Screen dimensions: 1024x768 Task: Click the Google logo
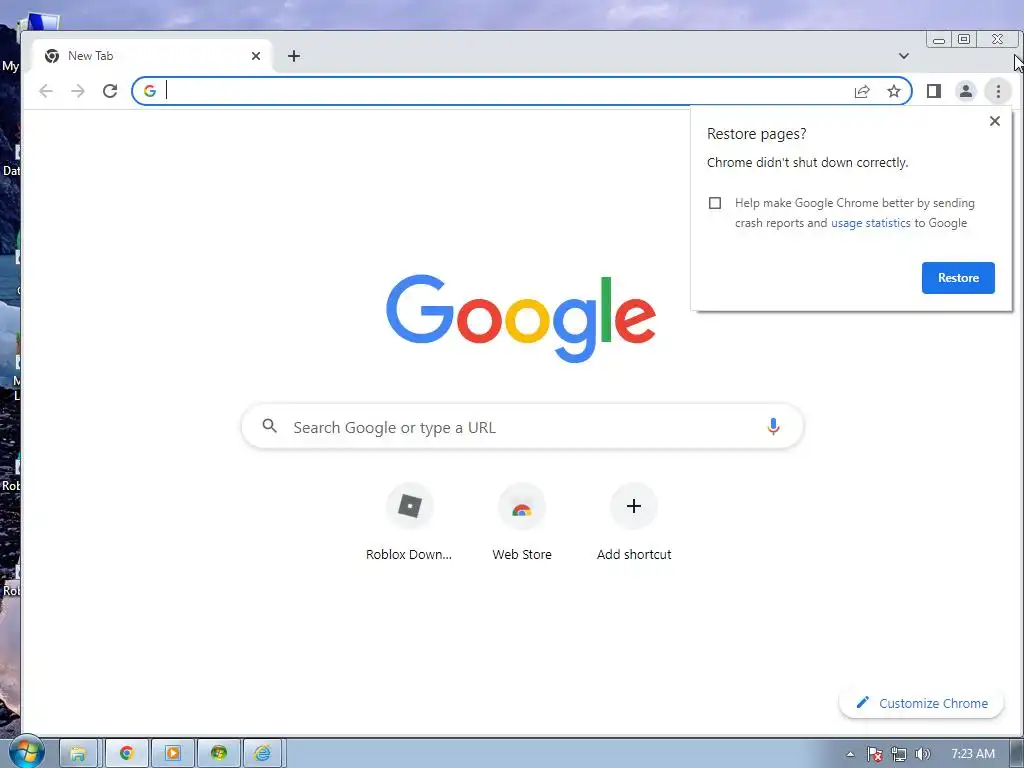click(x=521, y=319)
